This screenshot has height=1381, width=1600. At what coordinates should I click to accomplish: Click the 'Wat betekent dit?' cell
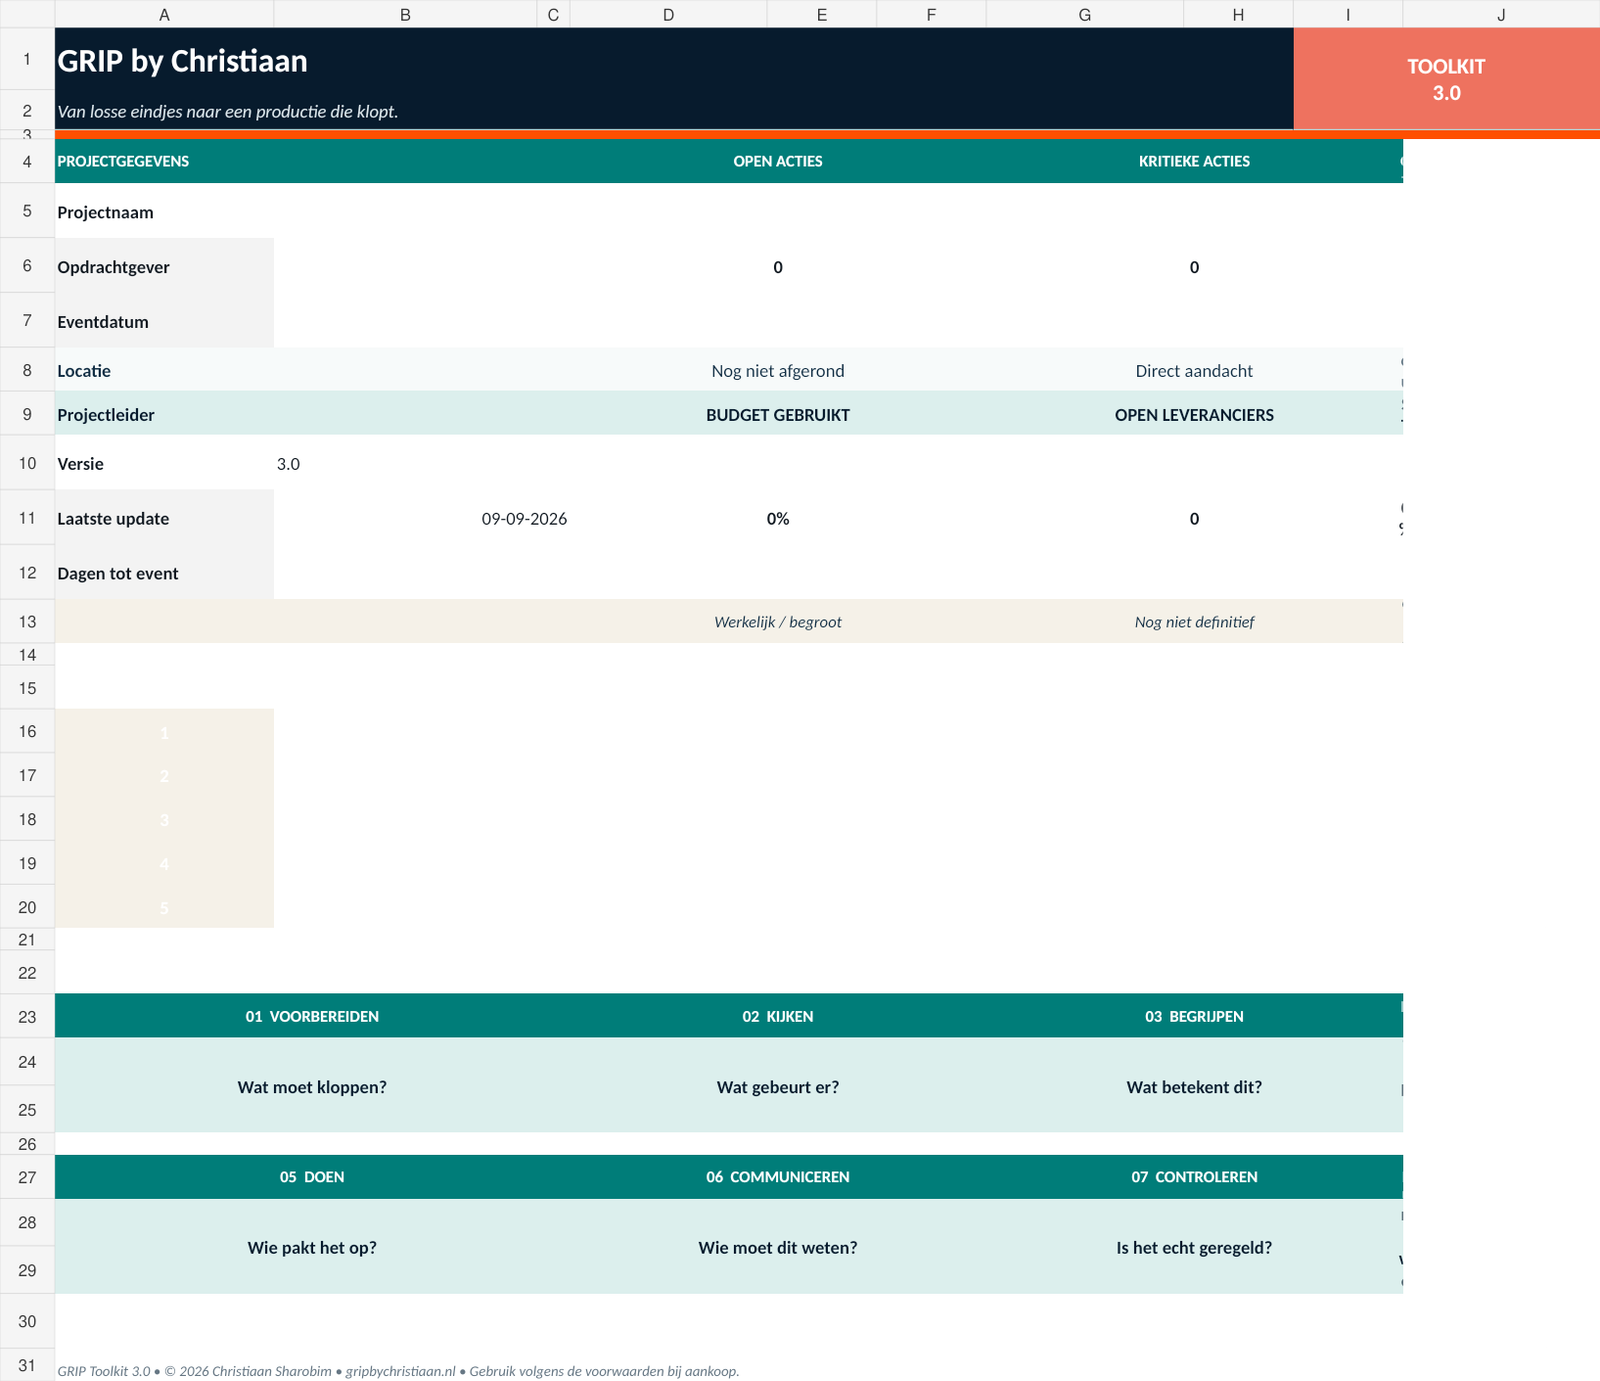point(1194,1086)
